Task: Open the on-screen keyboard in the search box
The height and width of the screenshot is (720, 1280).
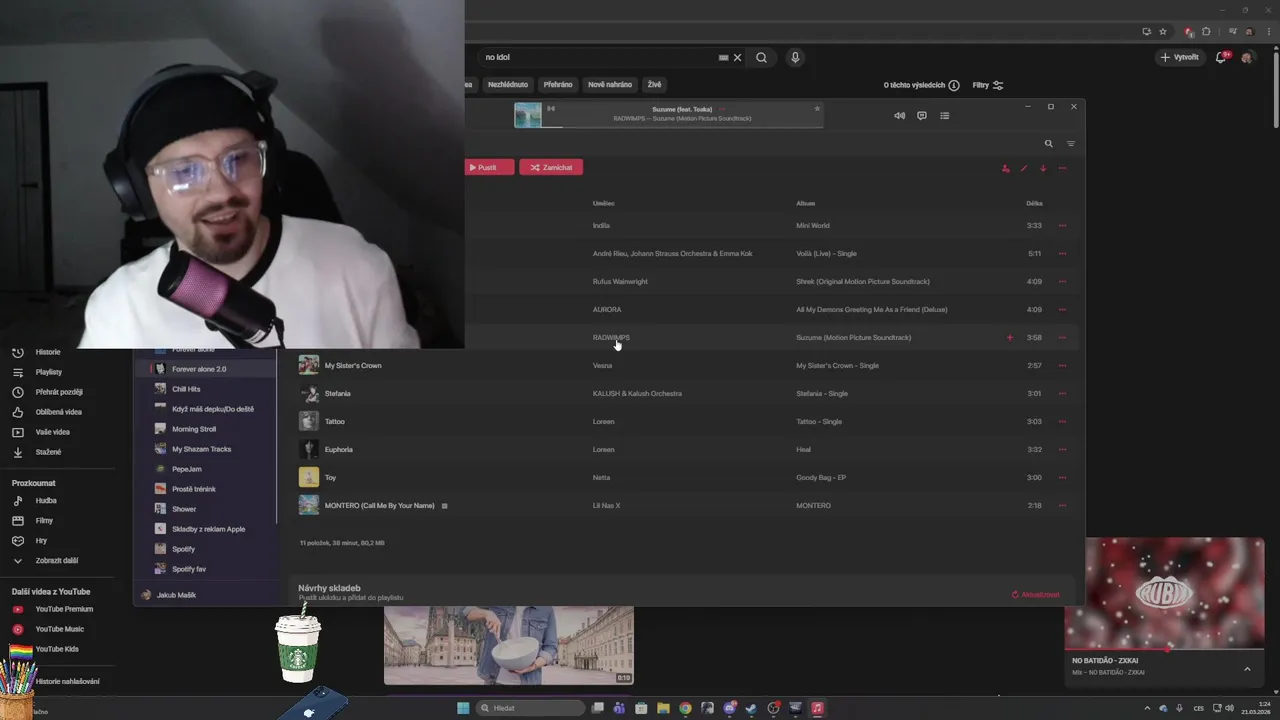Action: 723,57
